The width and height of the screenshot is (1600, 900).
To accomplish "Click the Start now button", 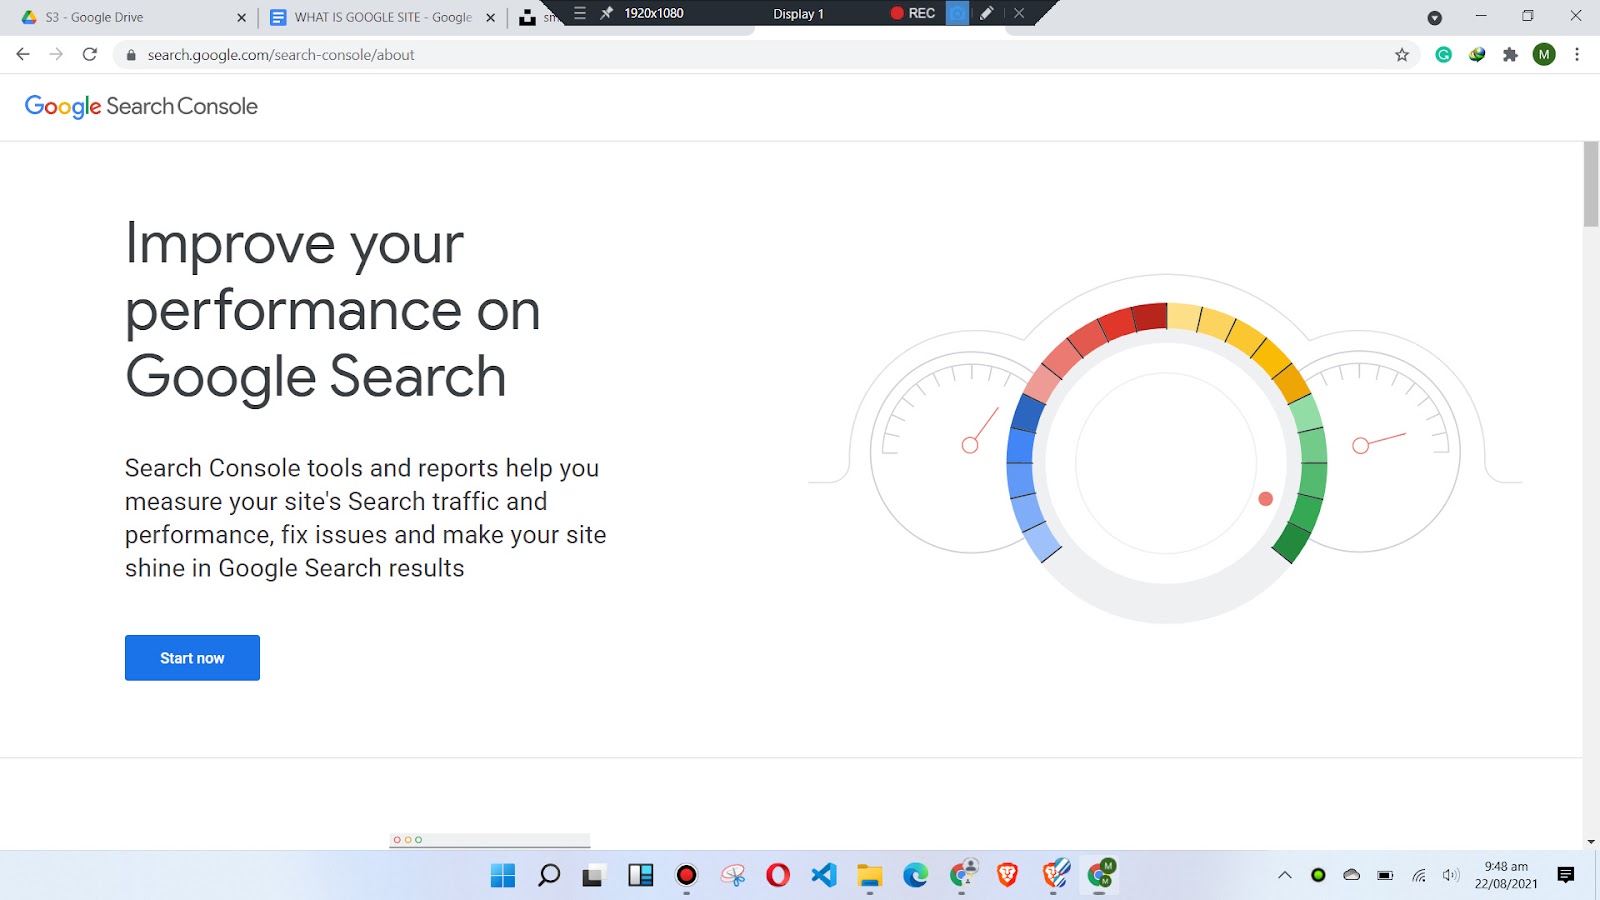I will [192, 658].
